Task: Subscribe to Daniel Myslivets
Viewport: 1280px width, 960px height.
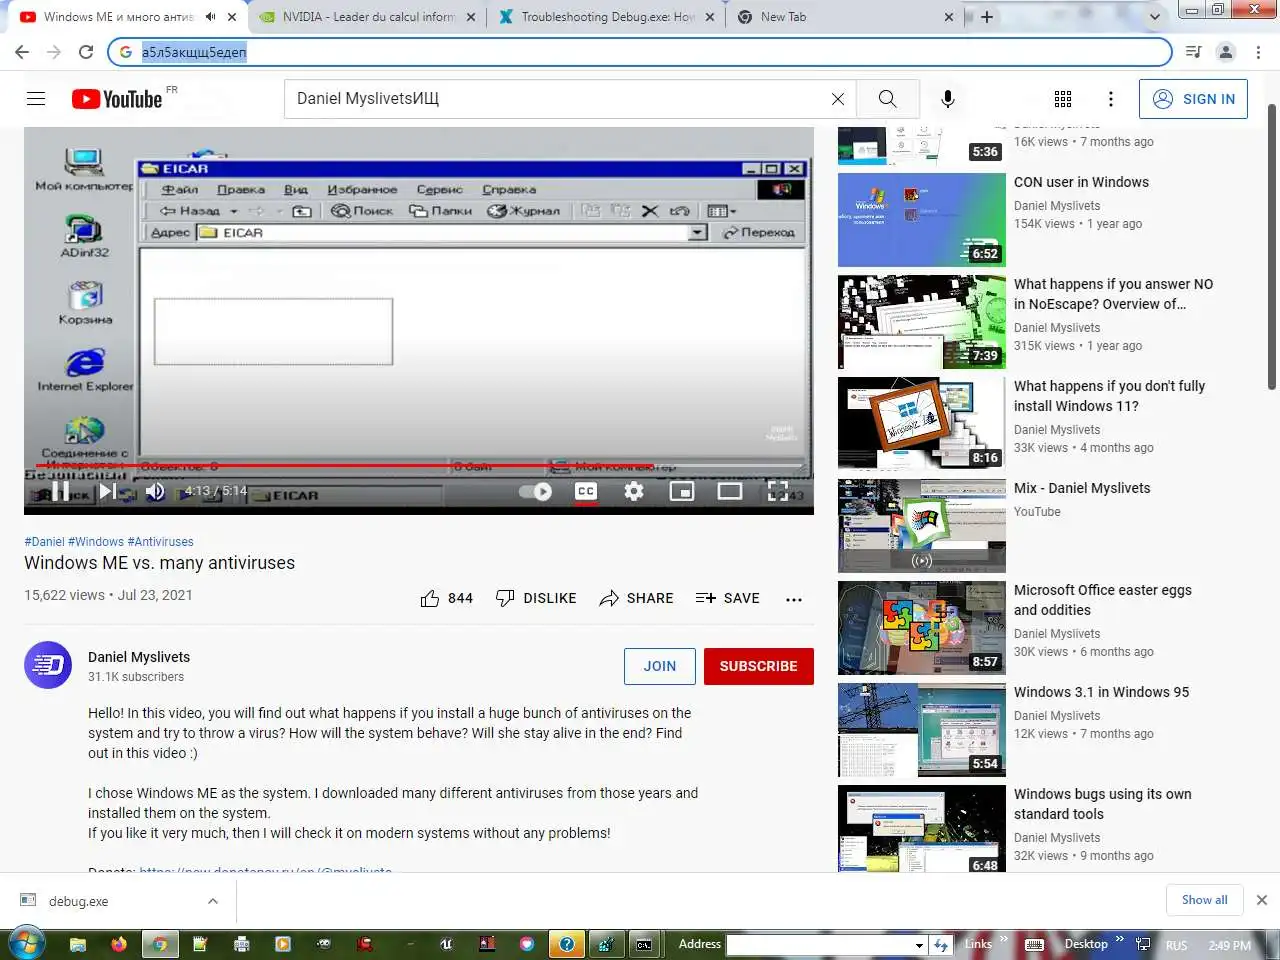Action: coord(759,666)
